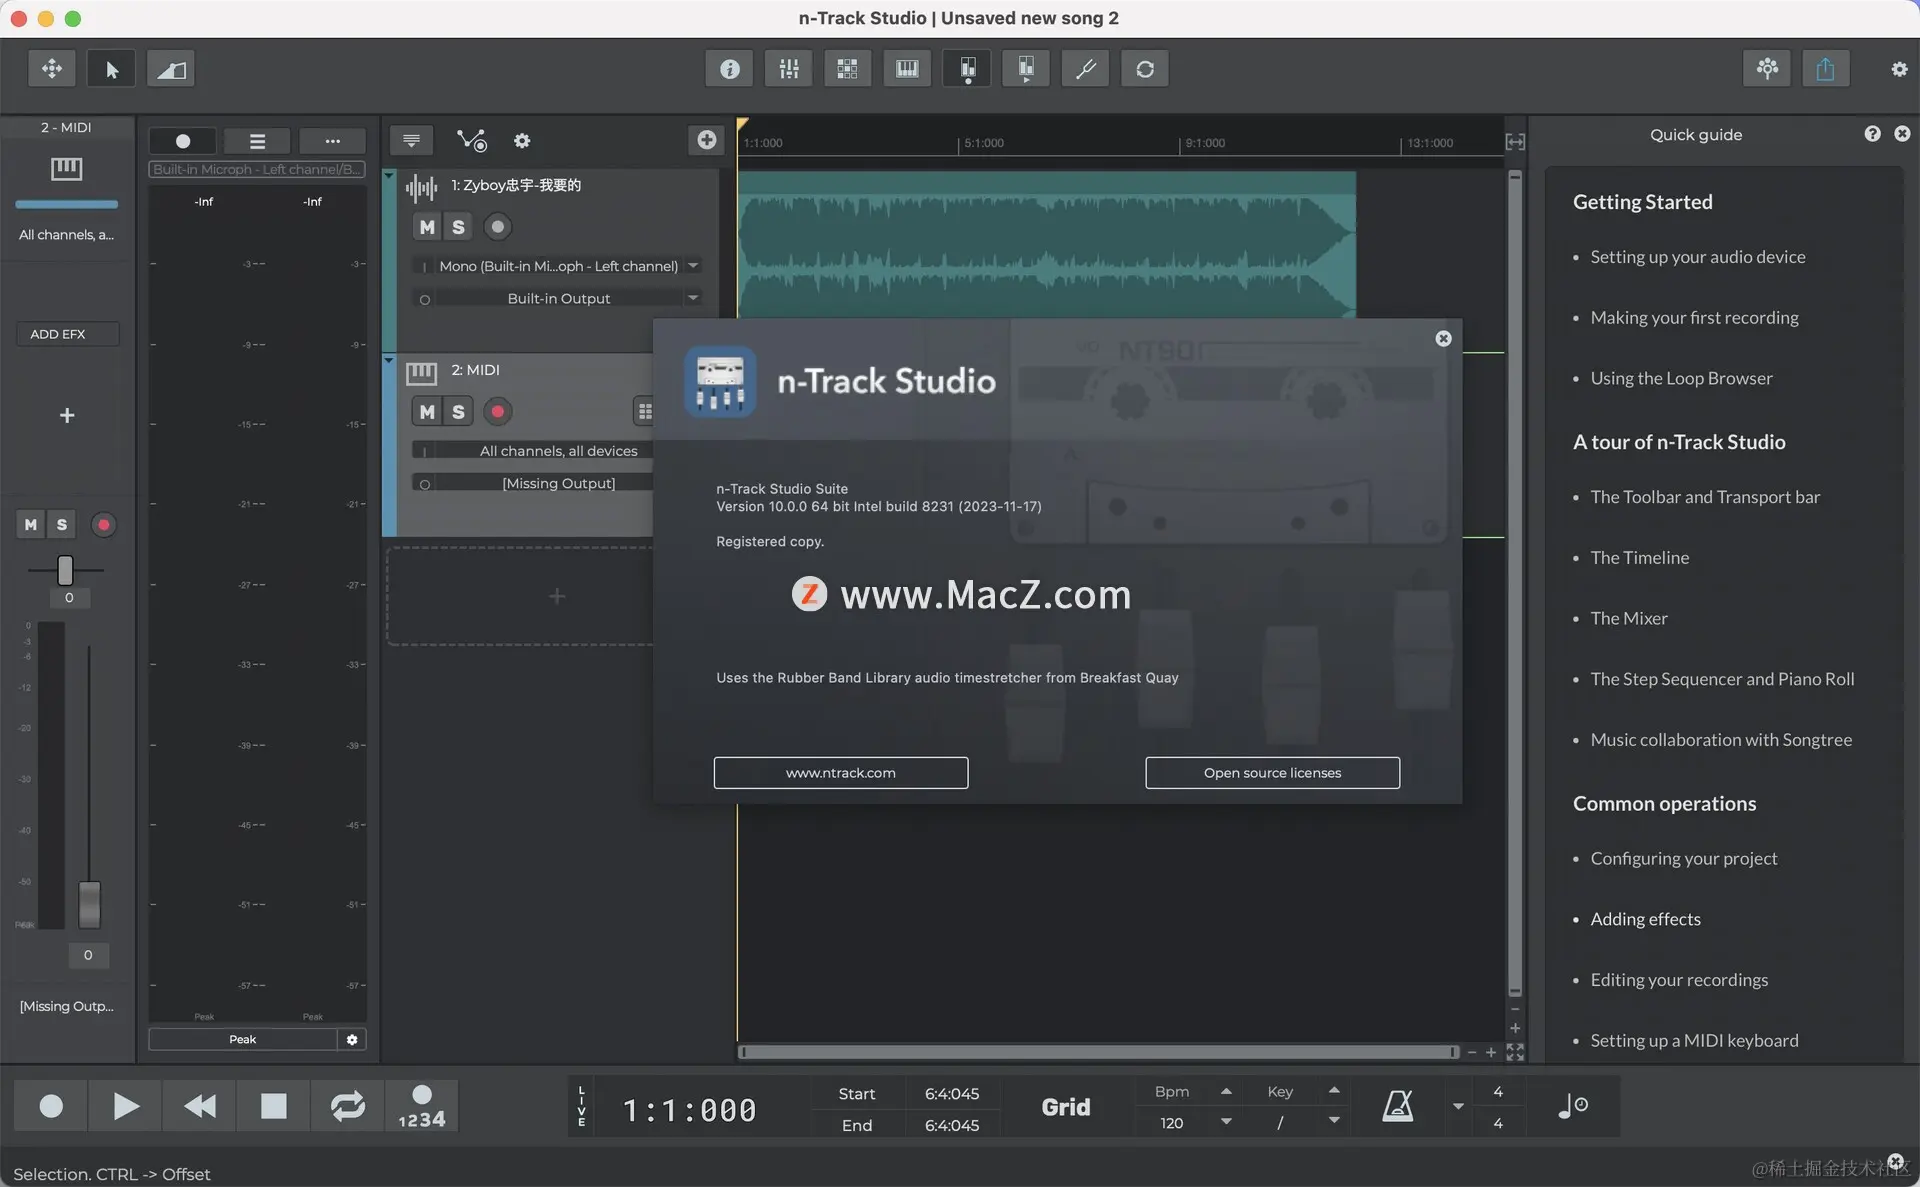Increase Bpm with the up arrow
Screen dimensions: 1920x1187
point(1226,1091)
